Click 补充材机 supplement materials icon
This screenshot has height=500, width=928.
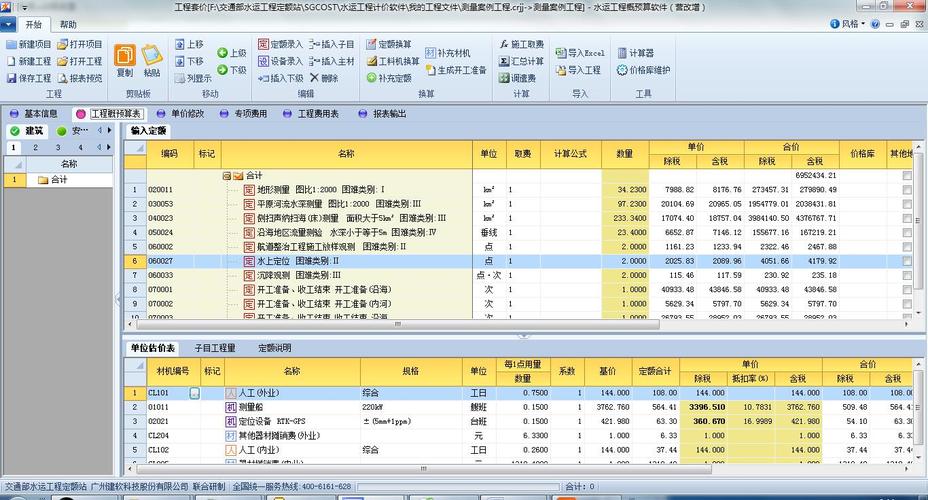(430, 53)
